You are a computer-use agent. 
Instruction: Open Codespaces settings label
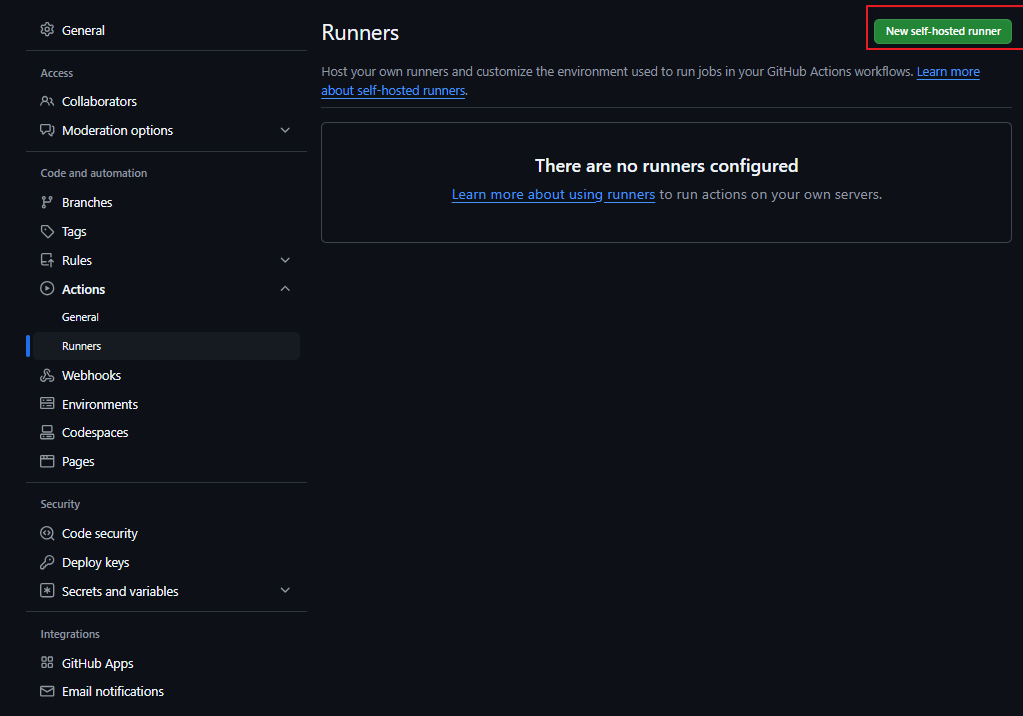[95, 433]
